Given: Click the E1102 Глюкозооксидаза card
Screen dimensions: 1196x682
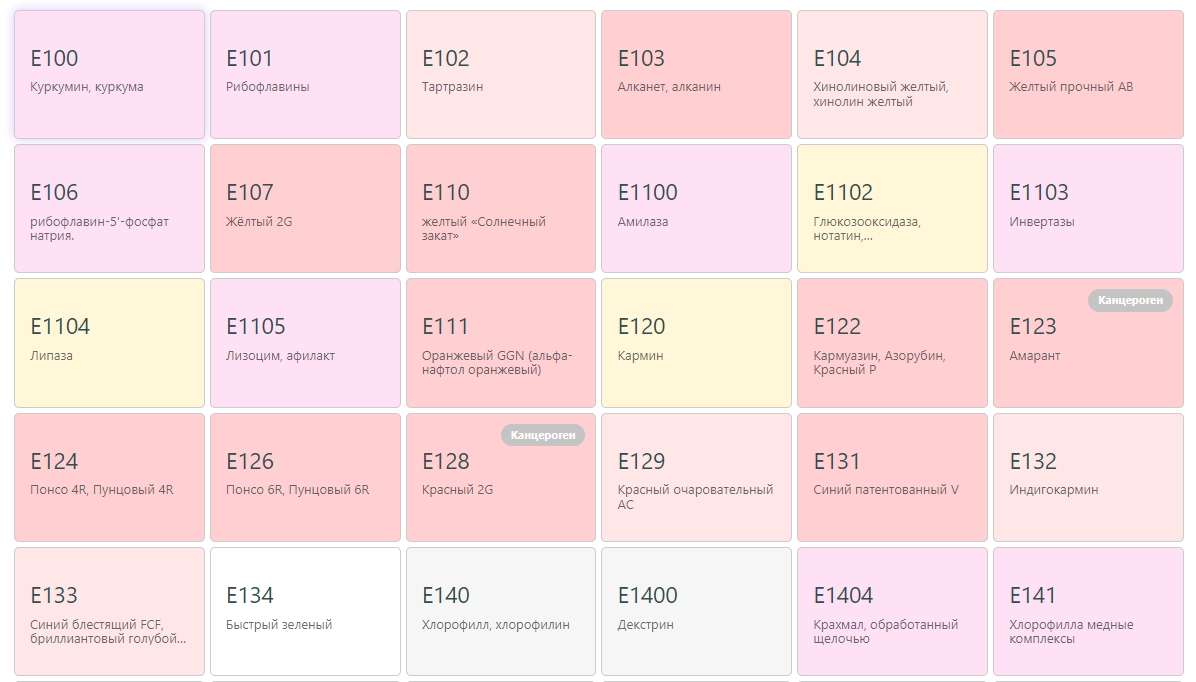Looking at the screenshot, I should tap(891, 208).
